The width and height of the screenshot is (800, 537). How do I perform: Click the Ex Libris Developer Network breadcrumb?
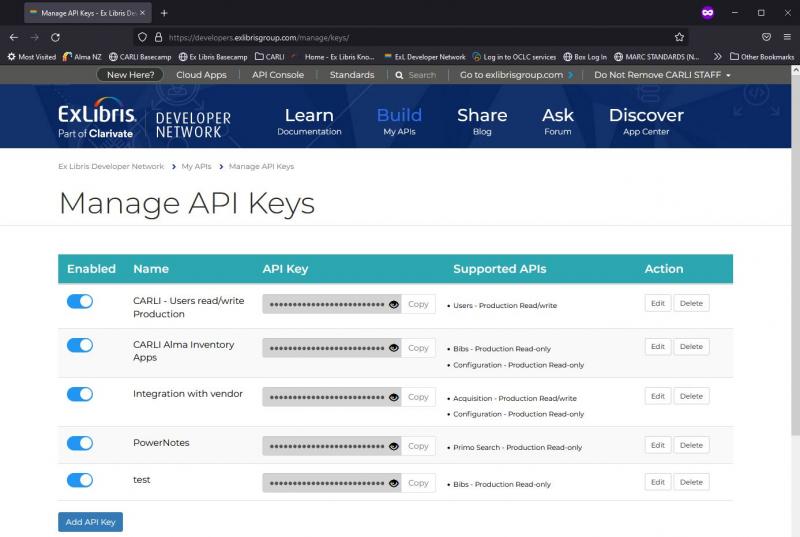[111, 166]
